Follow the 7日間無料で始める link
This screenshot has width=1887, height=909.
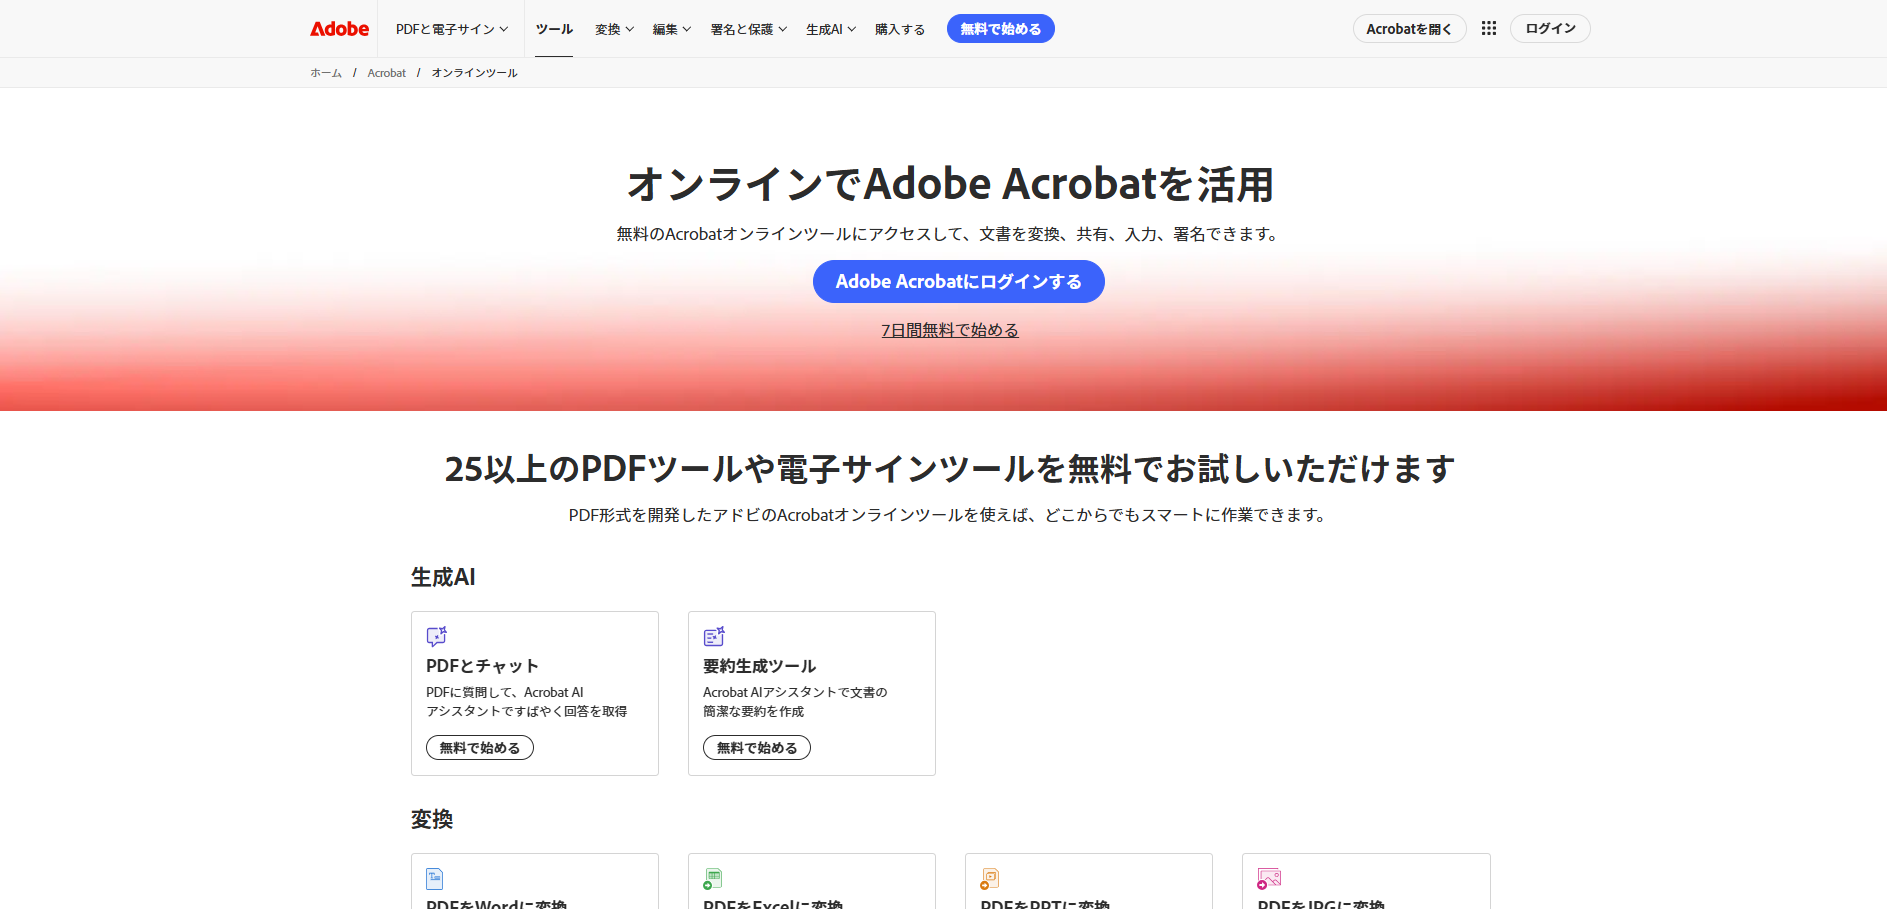pyautogui.click(x=949, y=330)
